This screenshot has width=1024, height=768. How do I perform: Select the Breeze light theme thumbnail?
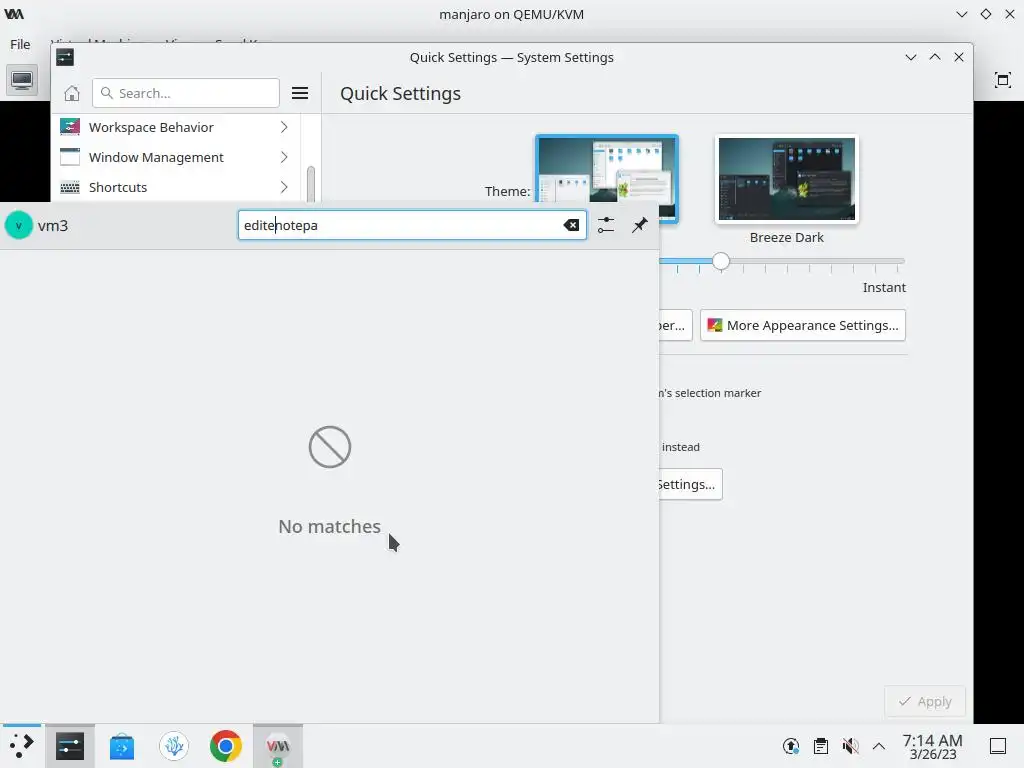pyautogui.click(x=607, y=168)
